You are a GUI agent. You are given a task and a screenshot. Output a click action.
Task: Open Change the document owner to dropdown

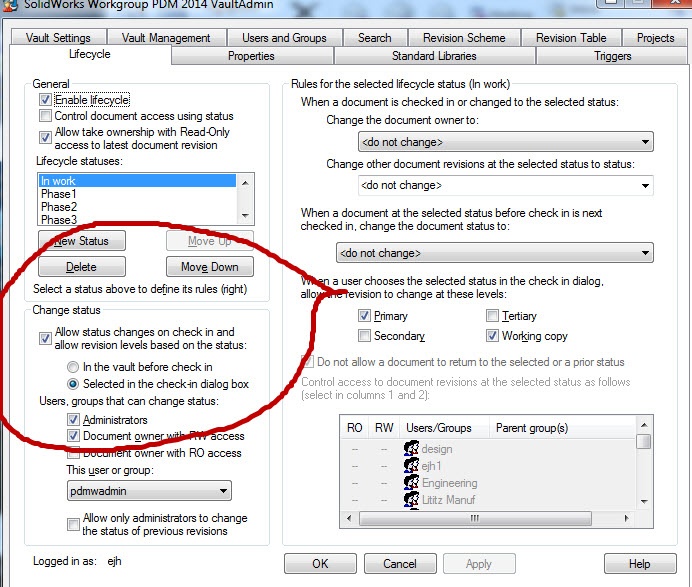506,142
